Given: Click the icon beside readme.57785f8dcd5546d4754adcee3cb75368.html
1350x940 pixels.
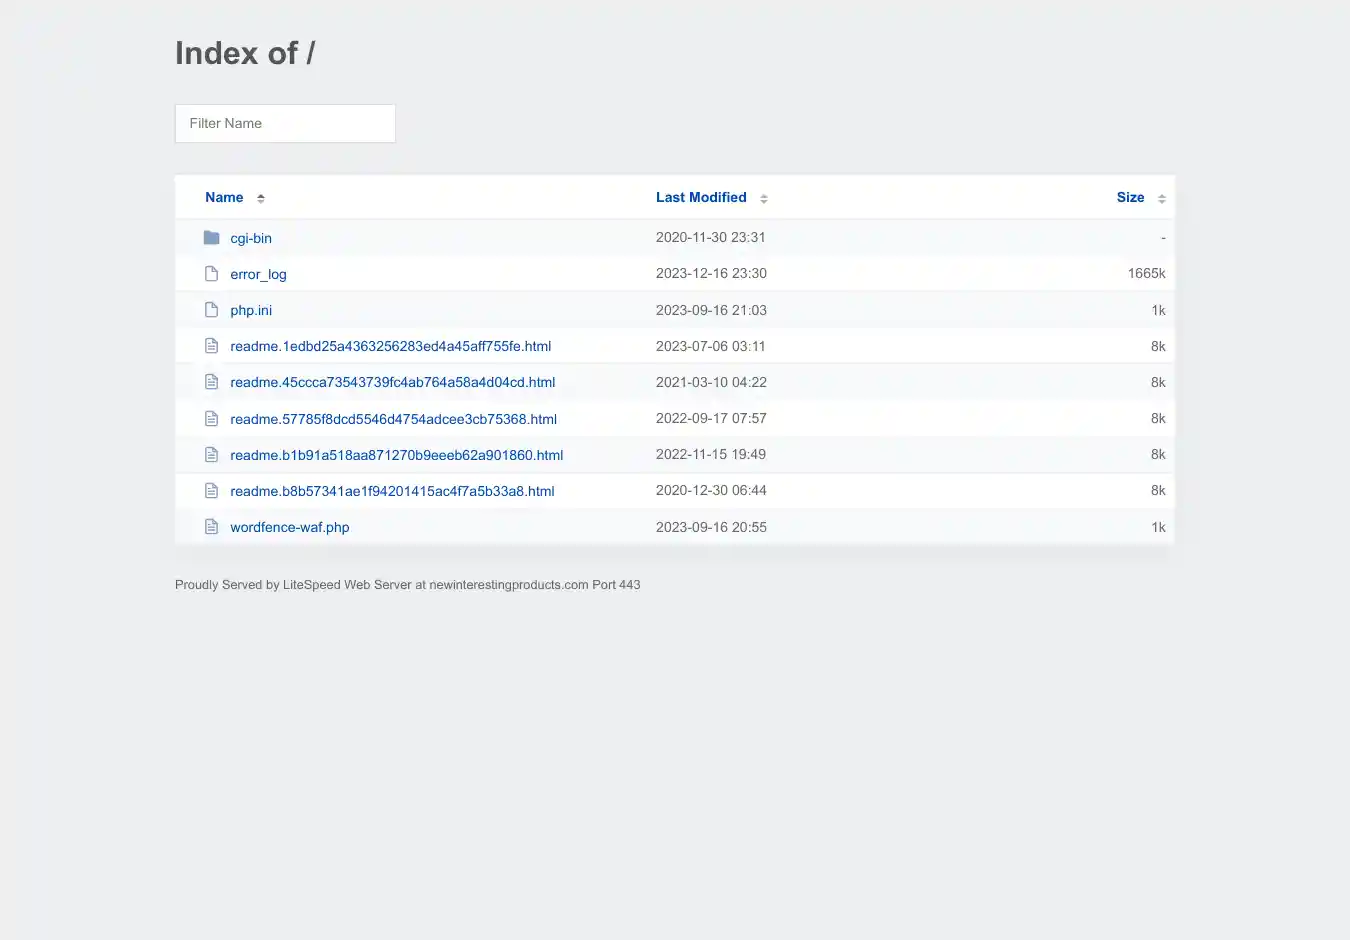Looking at the screenshot, I should pyautogui.click(x=211, y=419).
